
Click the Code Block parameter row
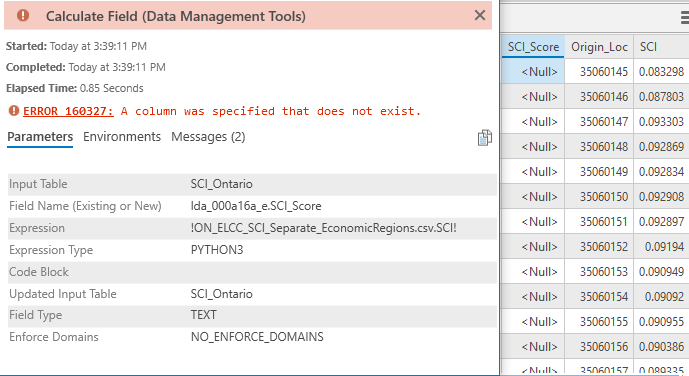pos(252,272)
